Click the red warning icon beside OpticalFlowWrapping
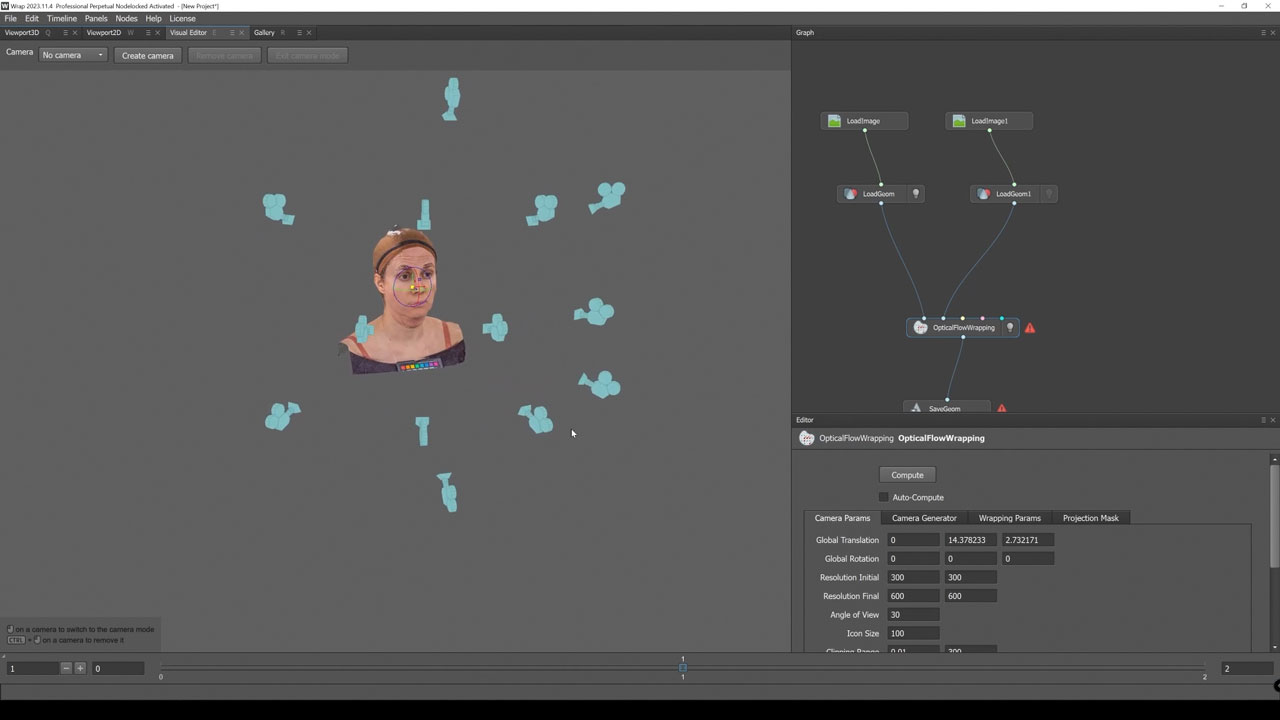Viewport: 1280px width, 720px height. click(x=1030, y=328)
